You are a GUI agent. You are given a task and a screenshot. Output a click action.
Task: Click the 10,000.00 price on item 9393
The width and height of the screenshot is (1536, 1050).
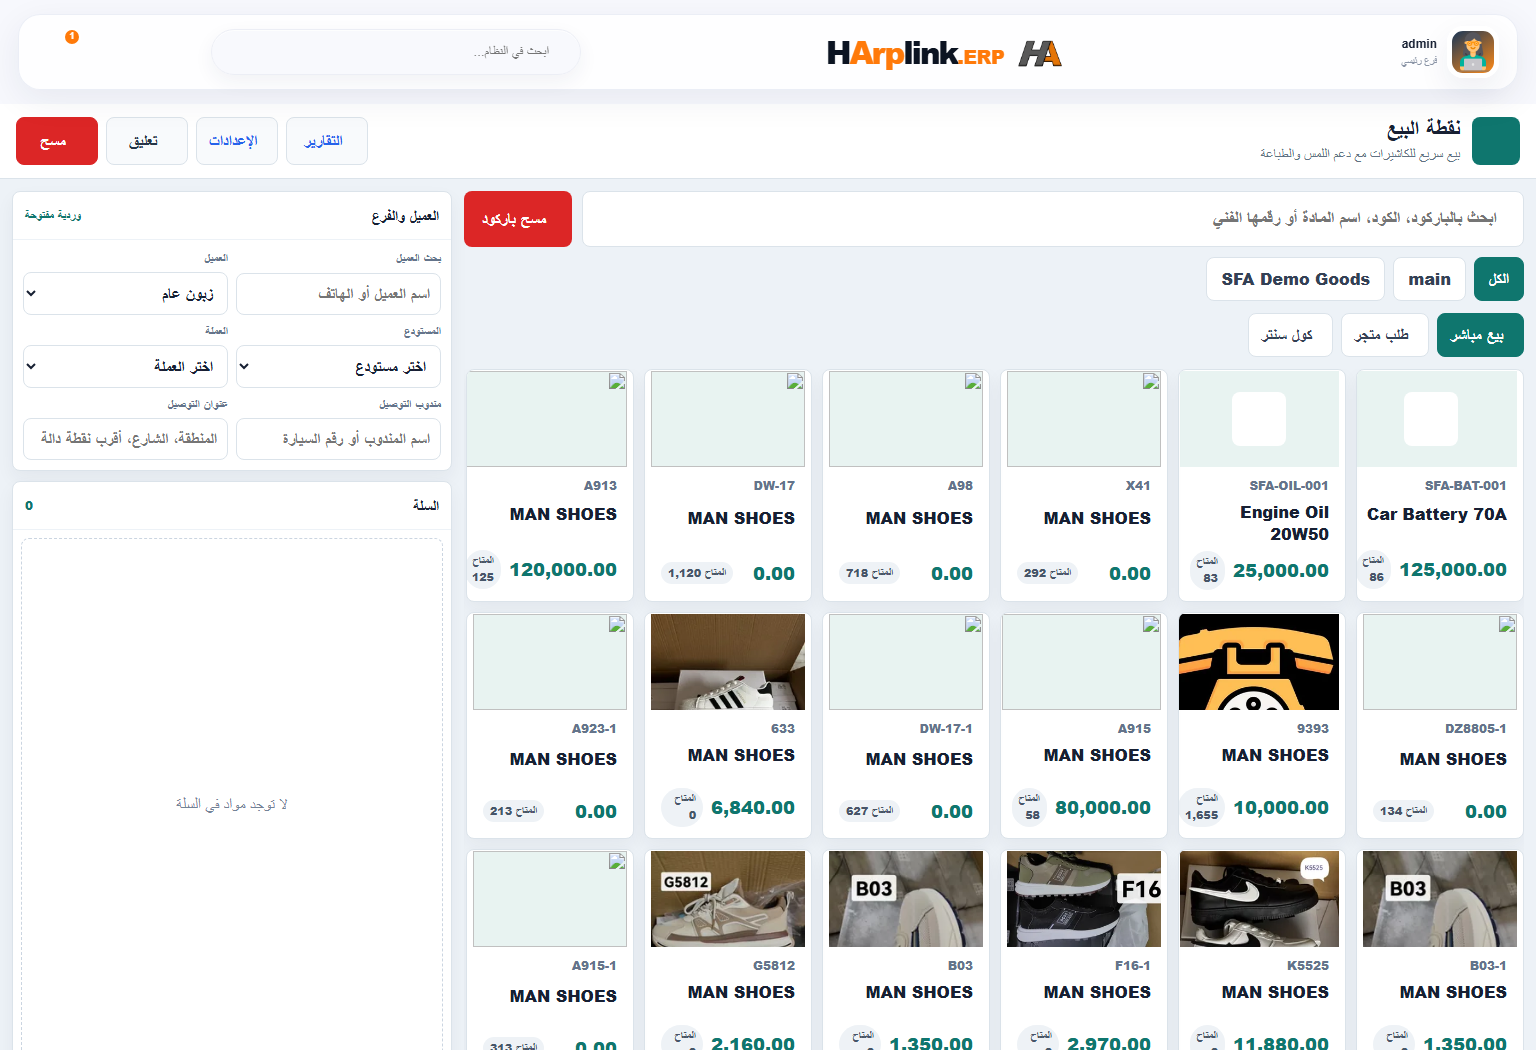[x=1281, y=808]
